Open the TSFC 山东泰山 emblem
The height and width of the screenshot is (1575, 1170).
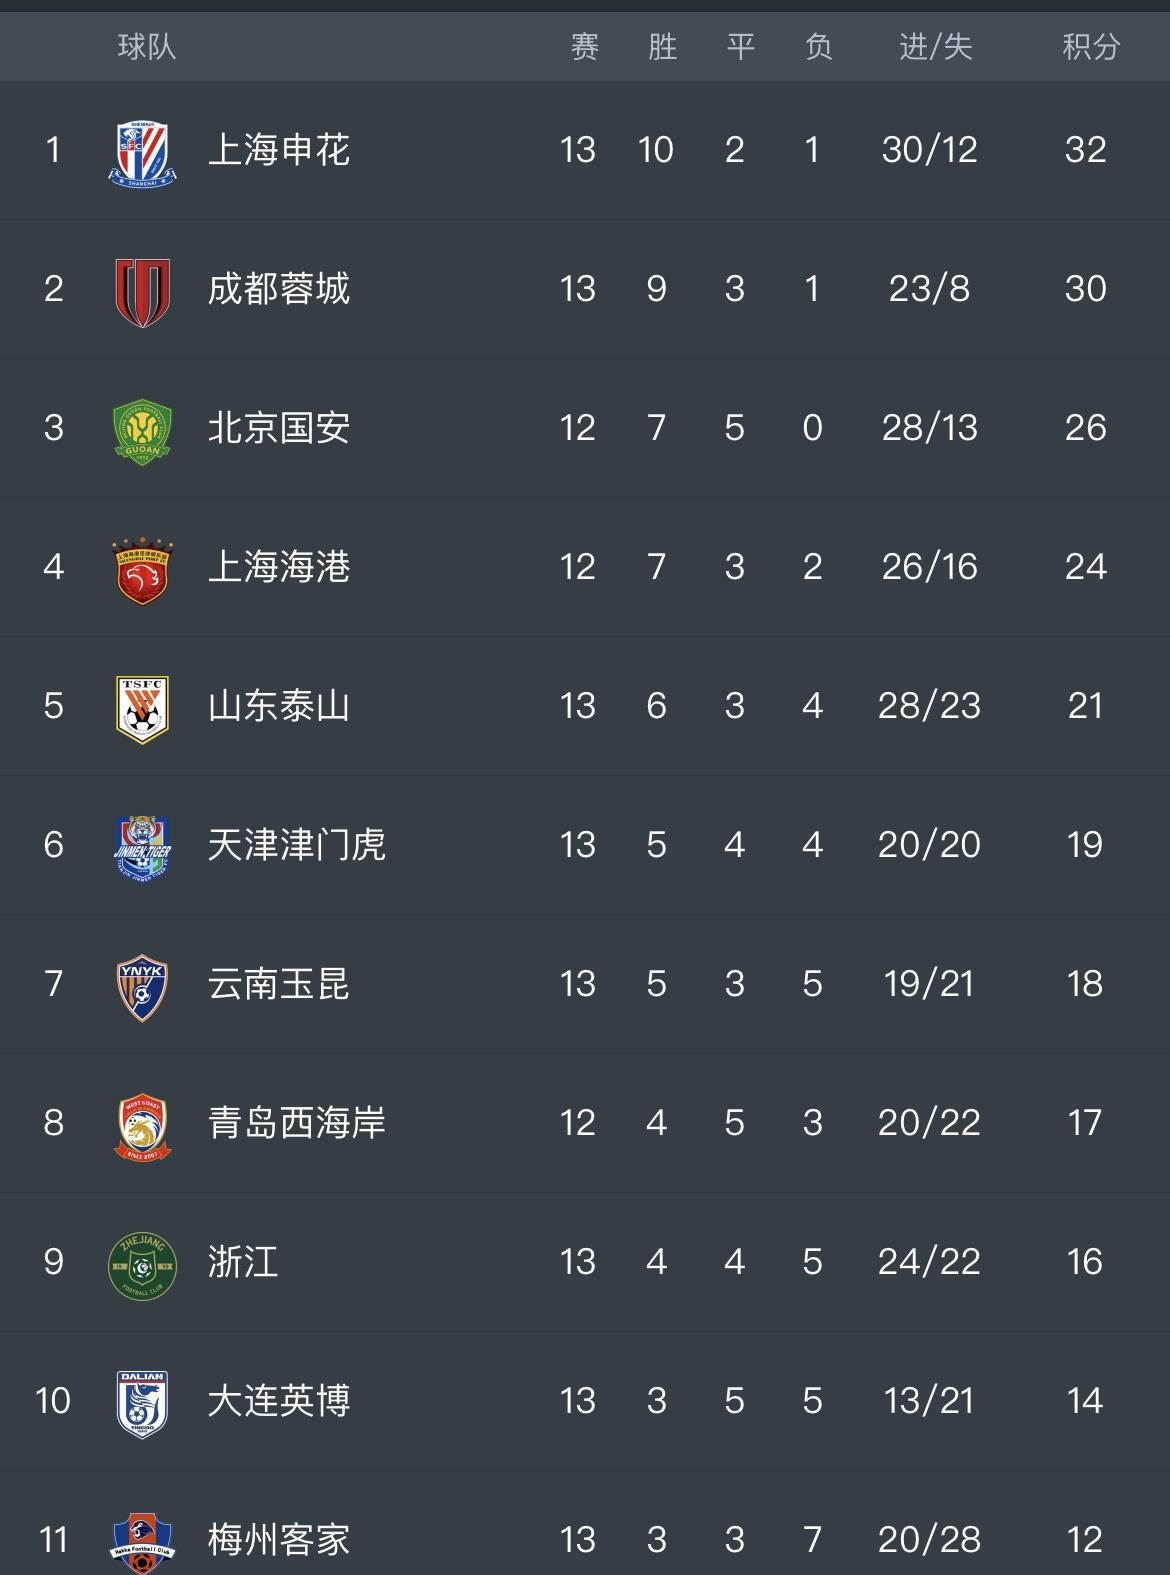[142, 708]
